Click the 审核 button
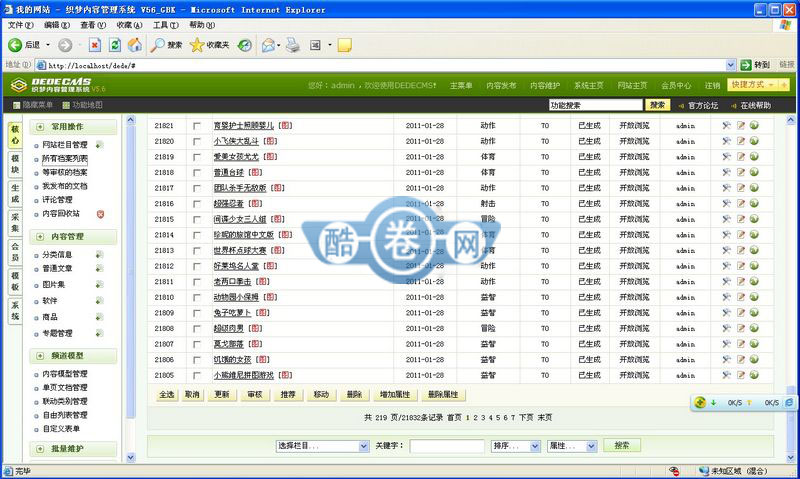Screen dimensions: 800x479 (x=255, y=394)
